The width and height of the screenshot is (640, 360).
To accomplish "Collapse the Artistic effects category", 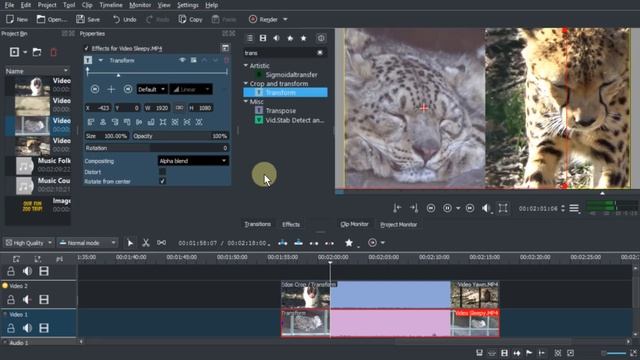I will [246, 65].
